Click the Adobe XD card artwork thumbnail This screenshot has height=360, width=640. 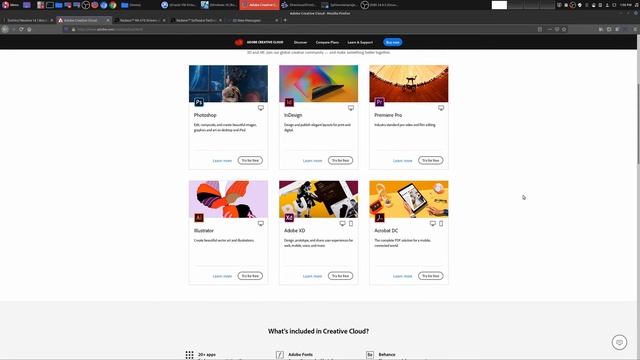coord(318,199)
